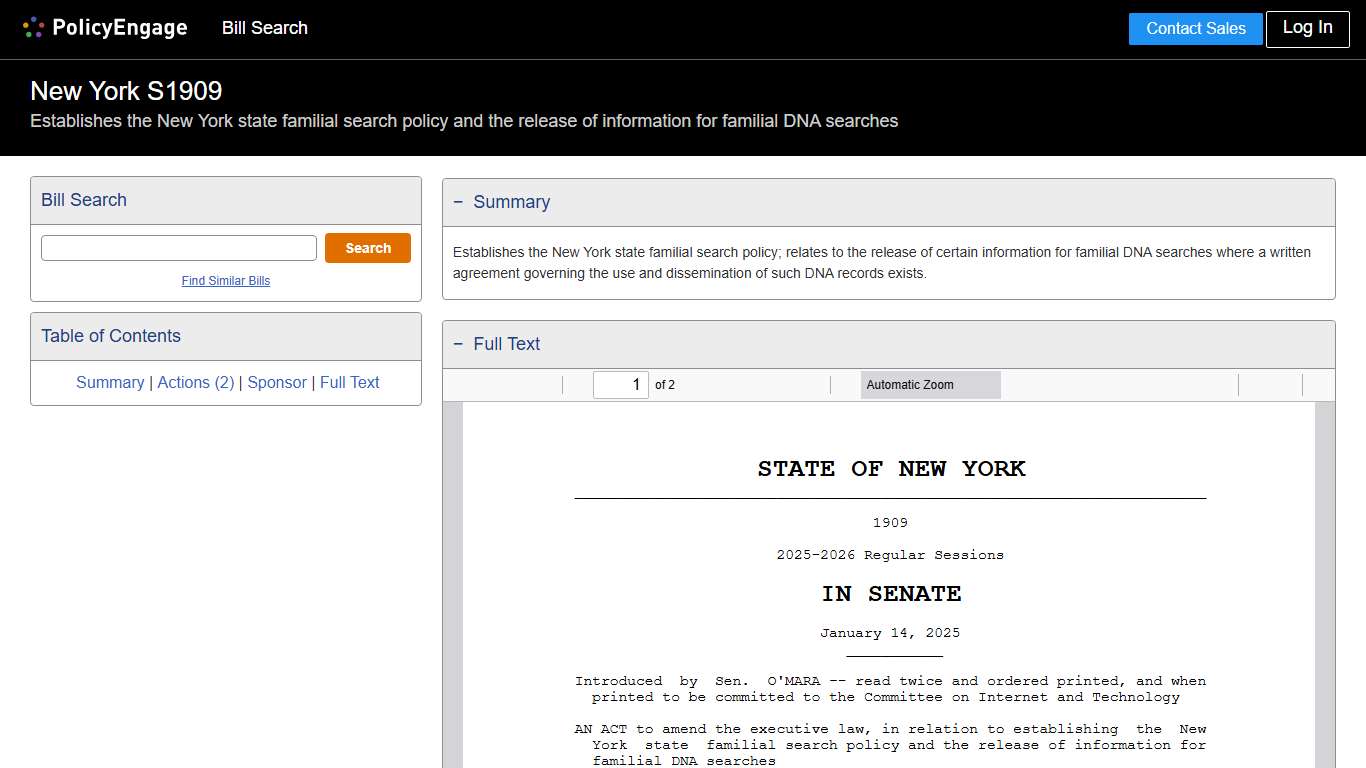Click the PolicyEngage colorful logo icon
This screenshot has width=1366, height=768.
coord(33,27)
